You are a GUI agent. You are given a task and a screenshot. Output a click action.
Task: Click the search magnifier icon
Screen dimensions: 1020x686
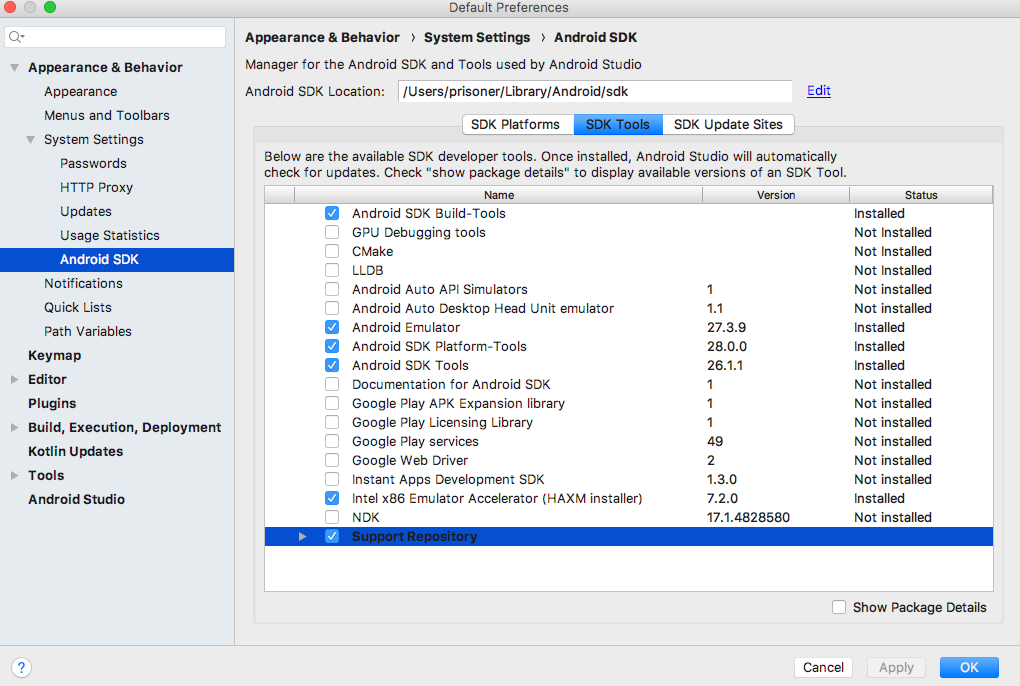coord(16,37)
